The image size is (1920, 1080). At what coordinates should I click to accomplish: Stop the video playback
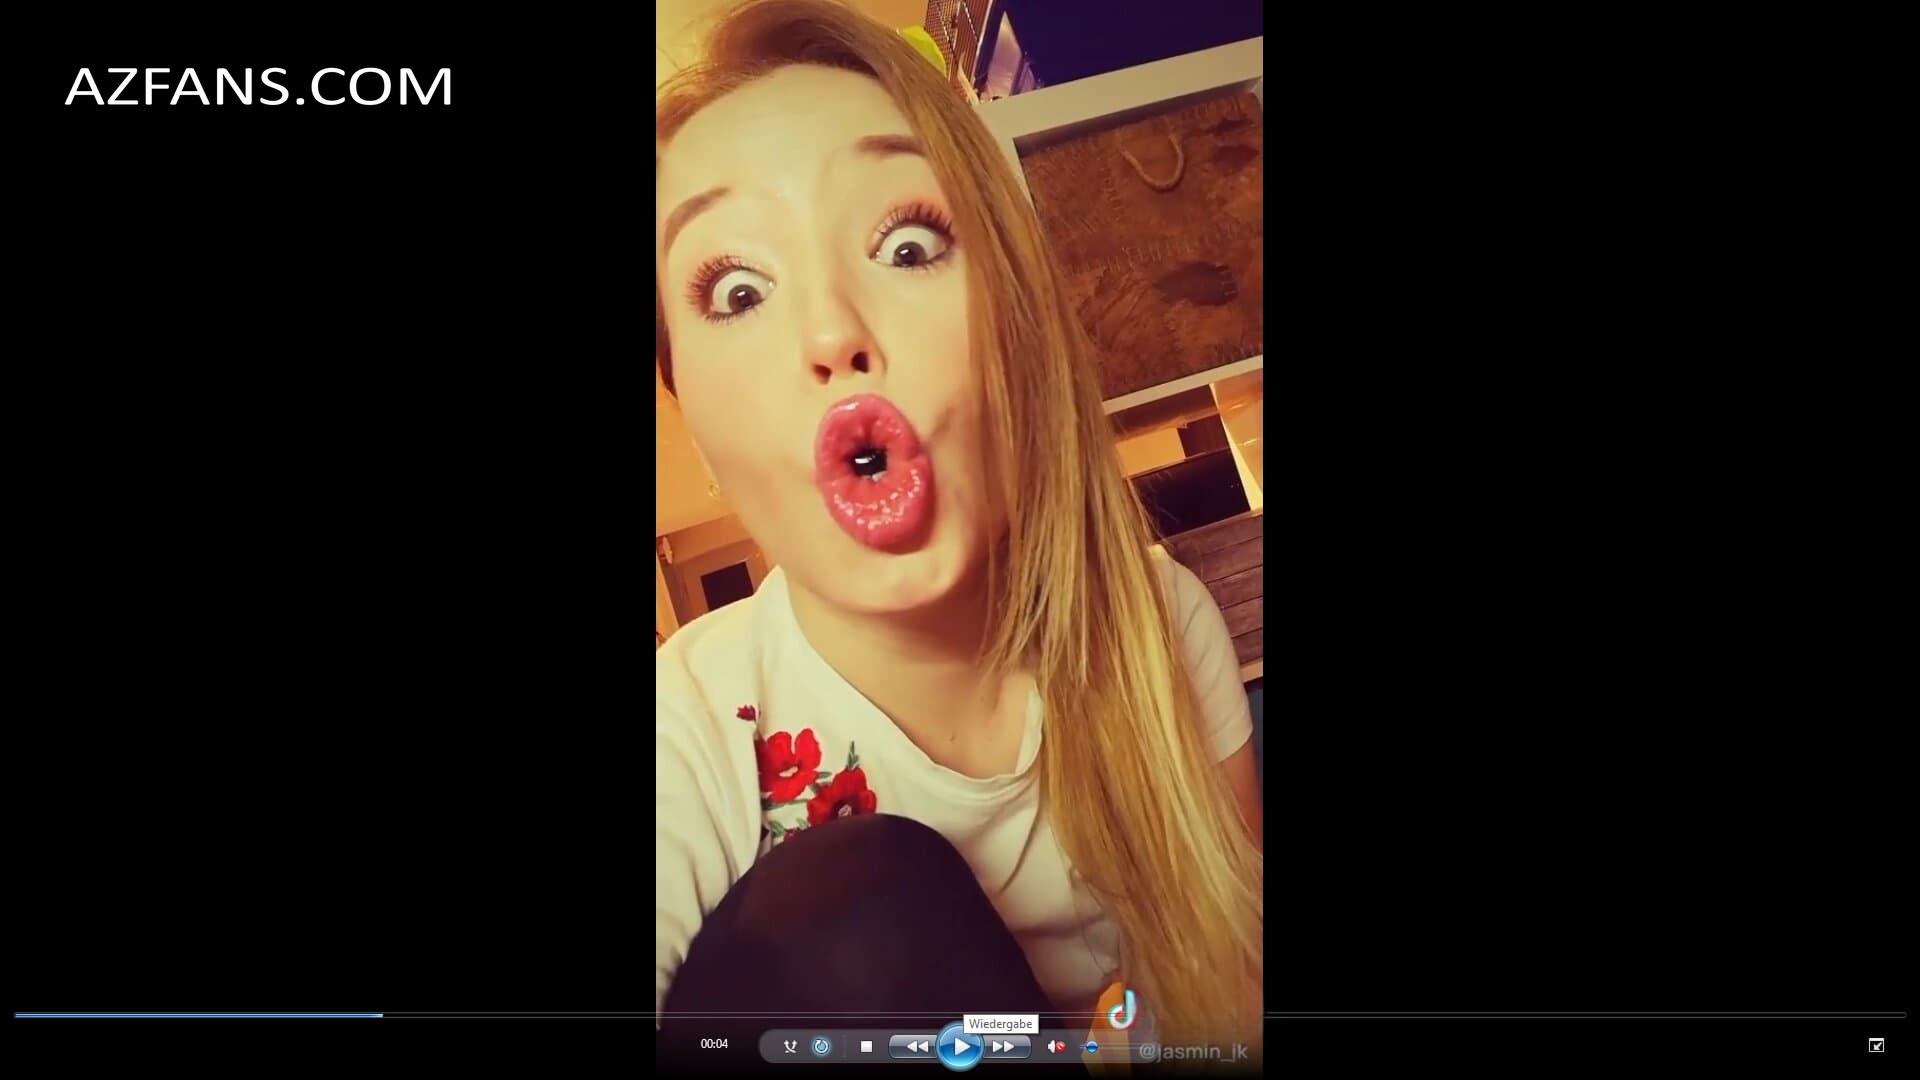coord(866,1047)
